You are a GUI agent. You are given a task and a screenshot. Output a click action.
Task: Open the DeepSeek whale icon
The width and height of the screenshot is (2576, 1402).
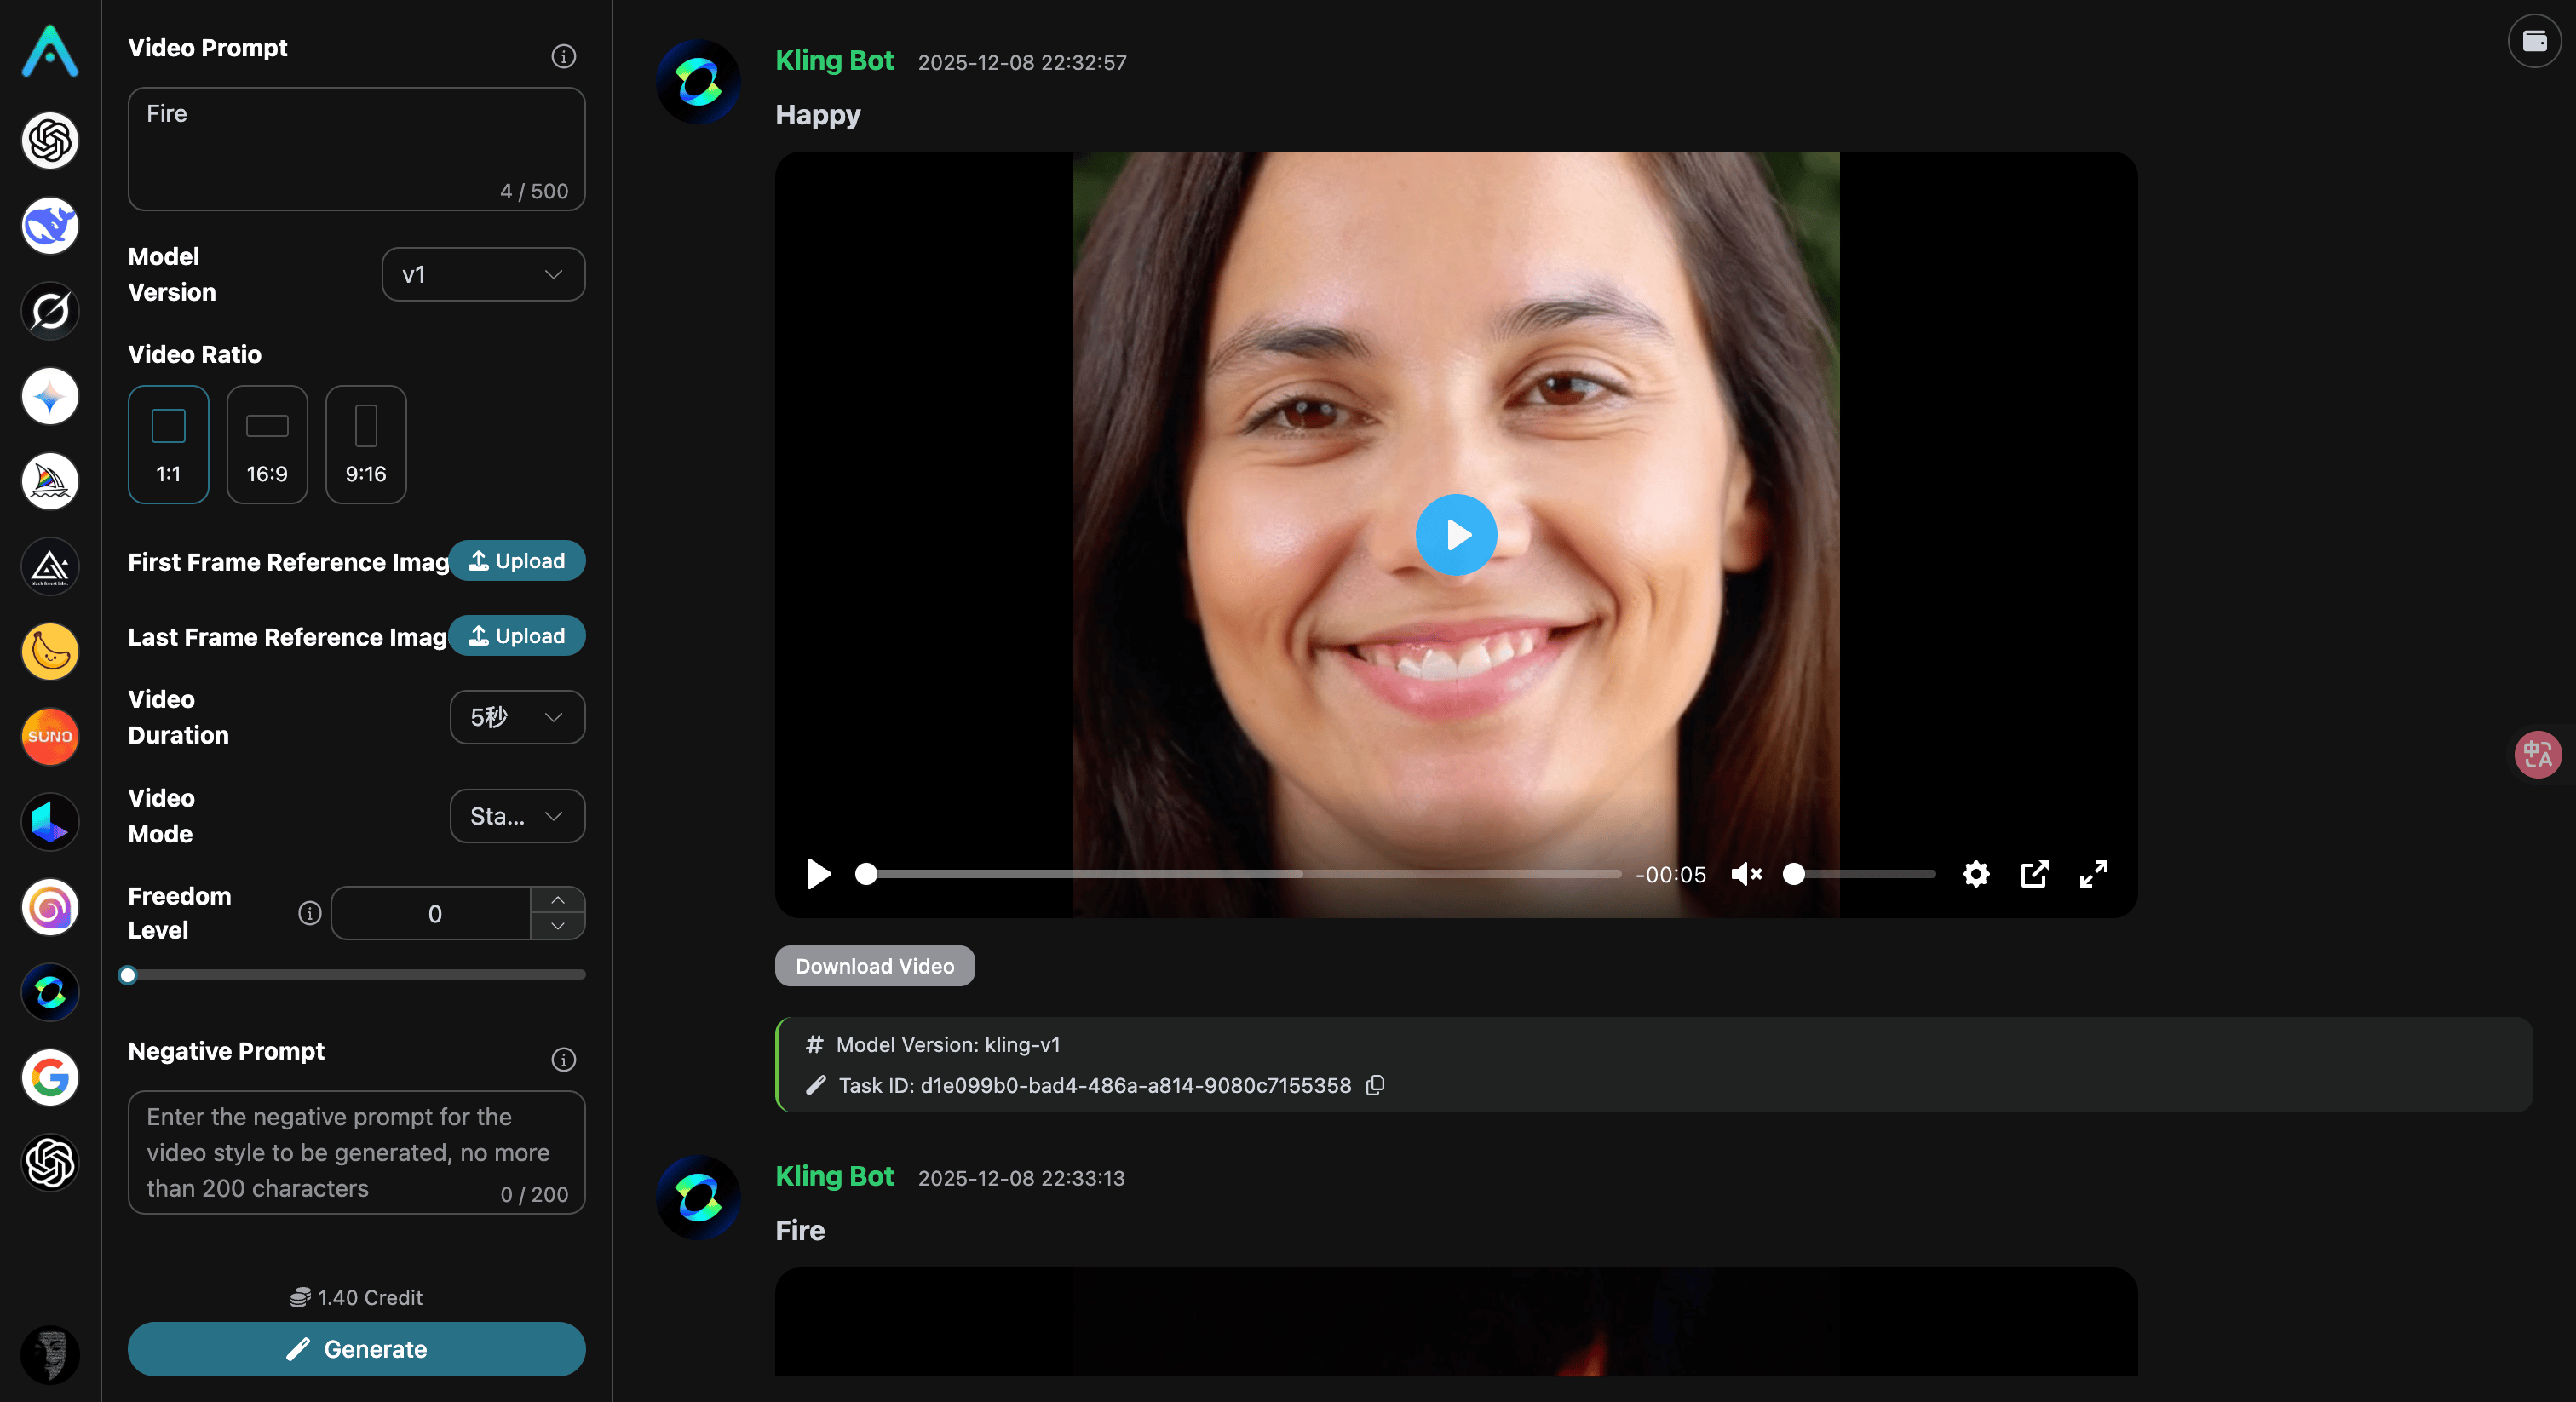(50, 225)
